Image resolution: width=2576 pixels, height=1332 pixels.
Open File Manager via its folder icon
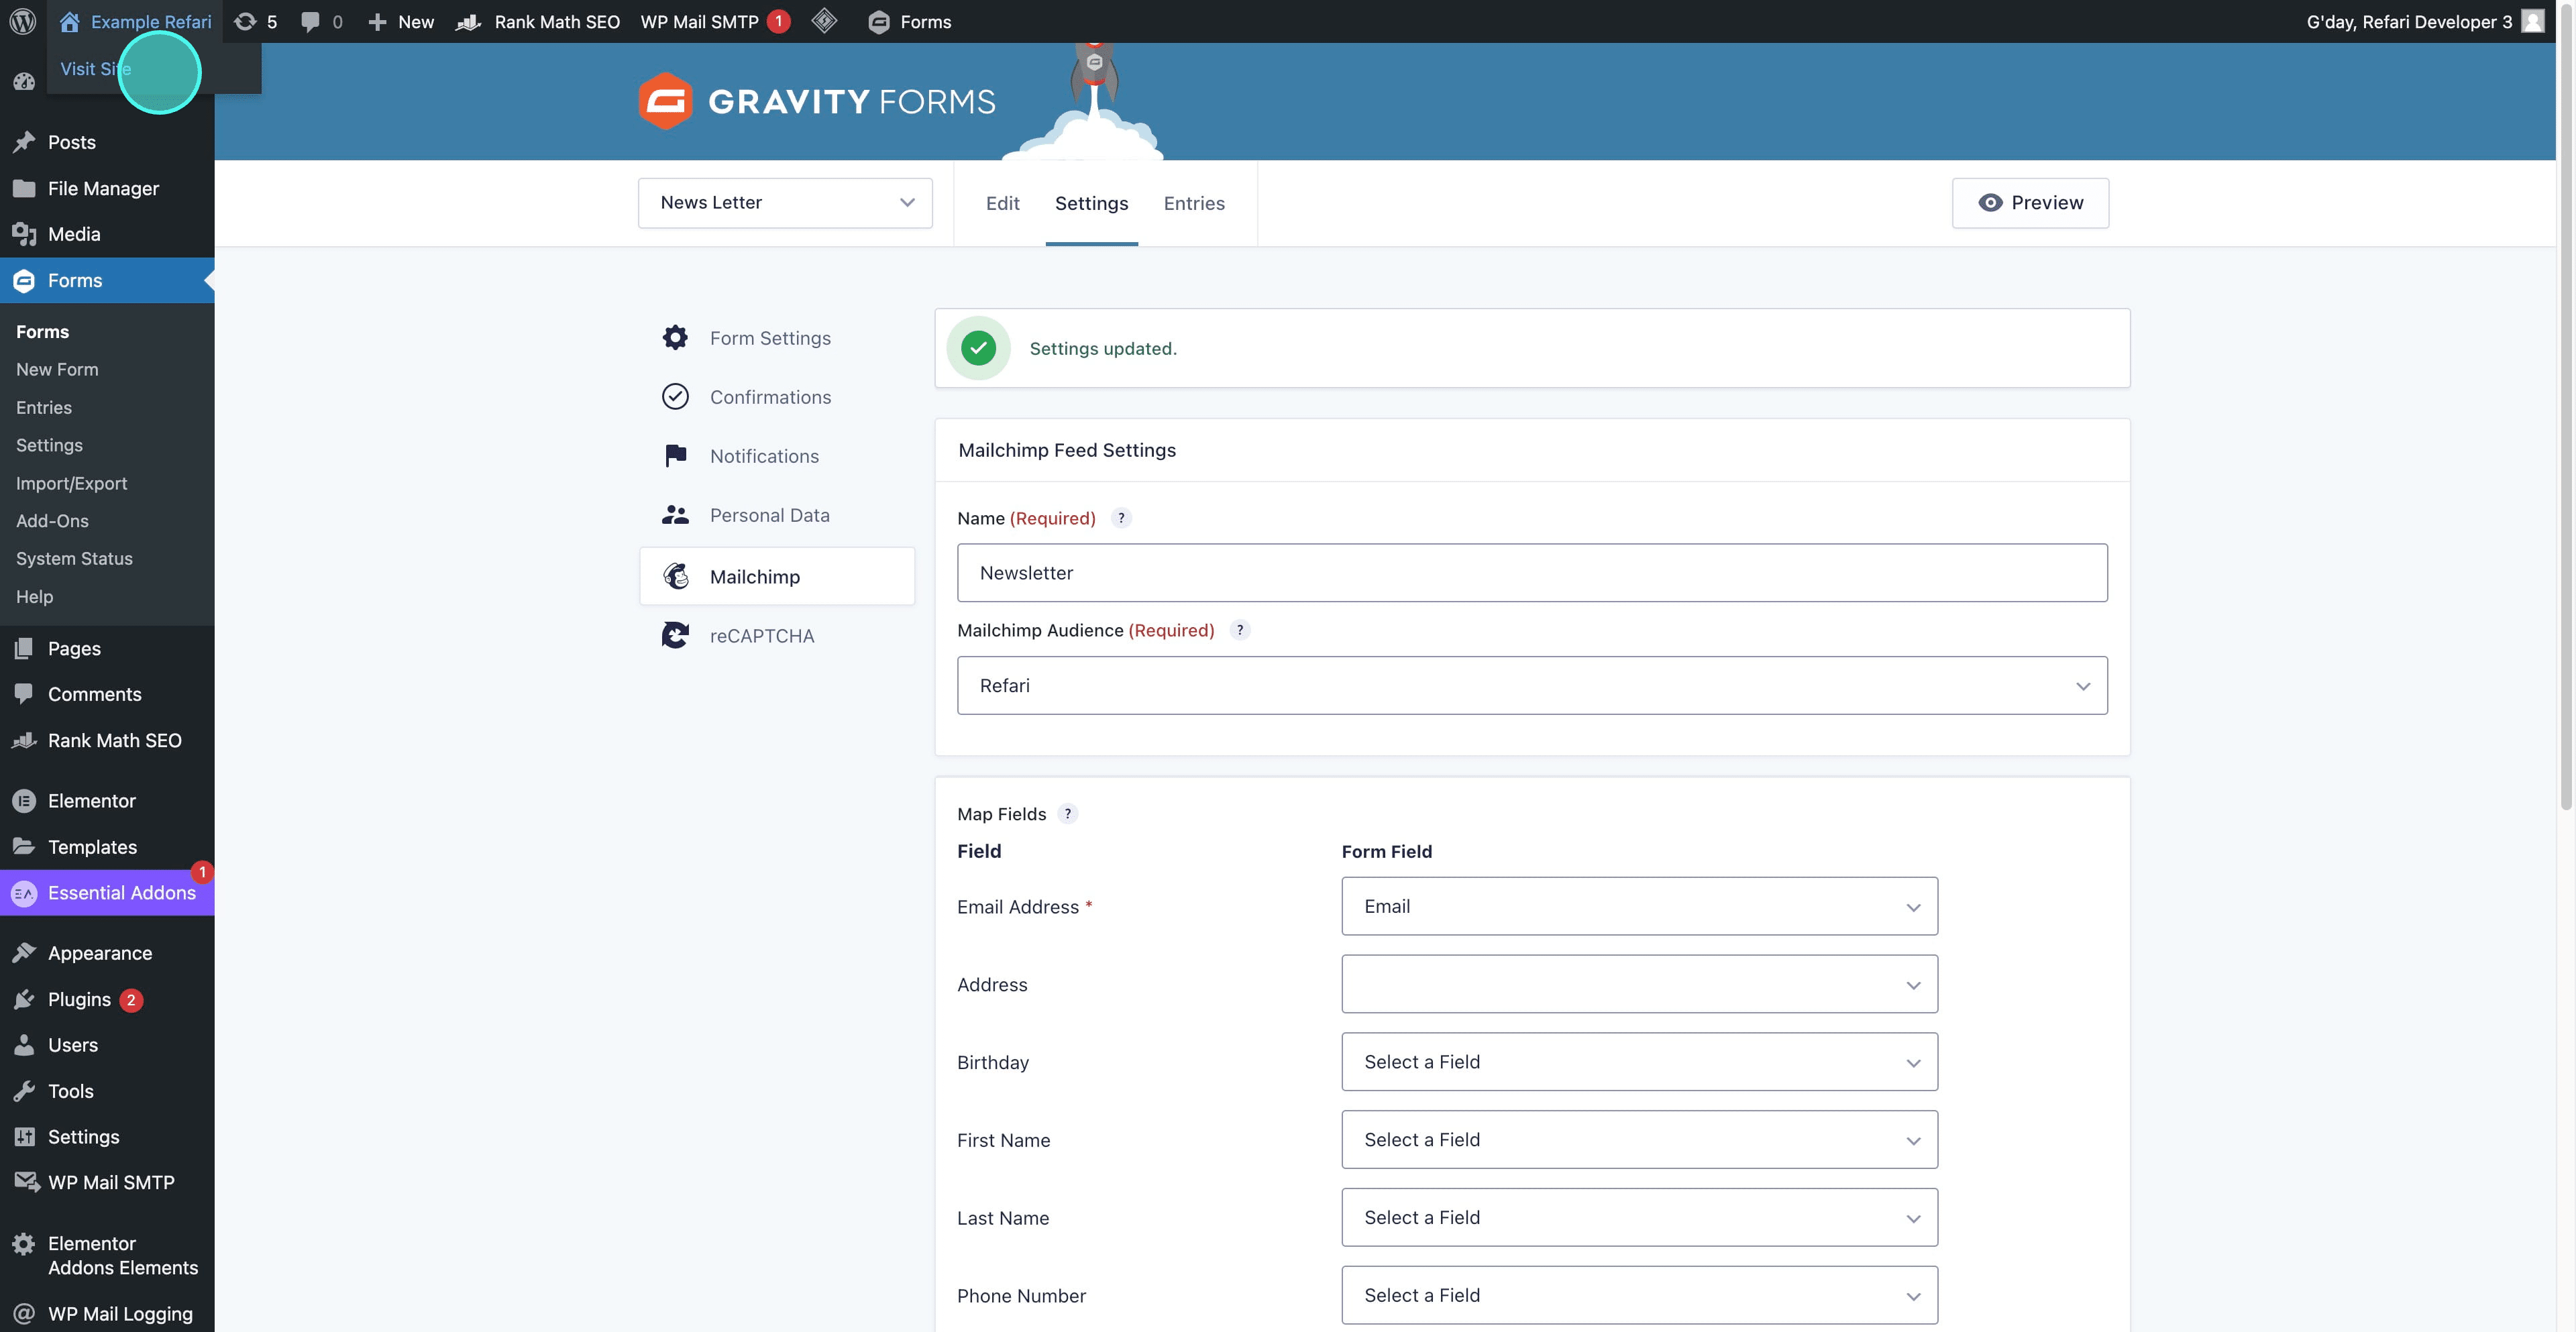click(24, 188)
